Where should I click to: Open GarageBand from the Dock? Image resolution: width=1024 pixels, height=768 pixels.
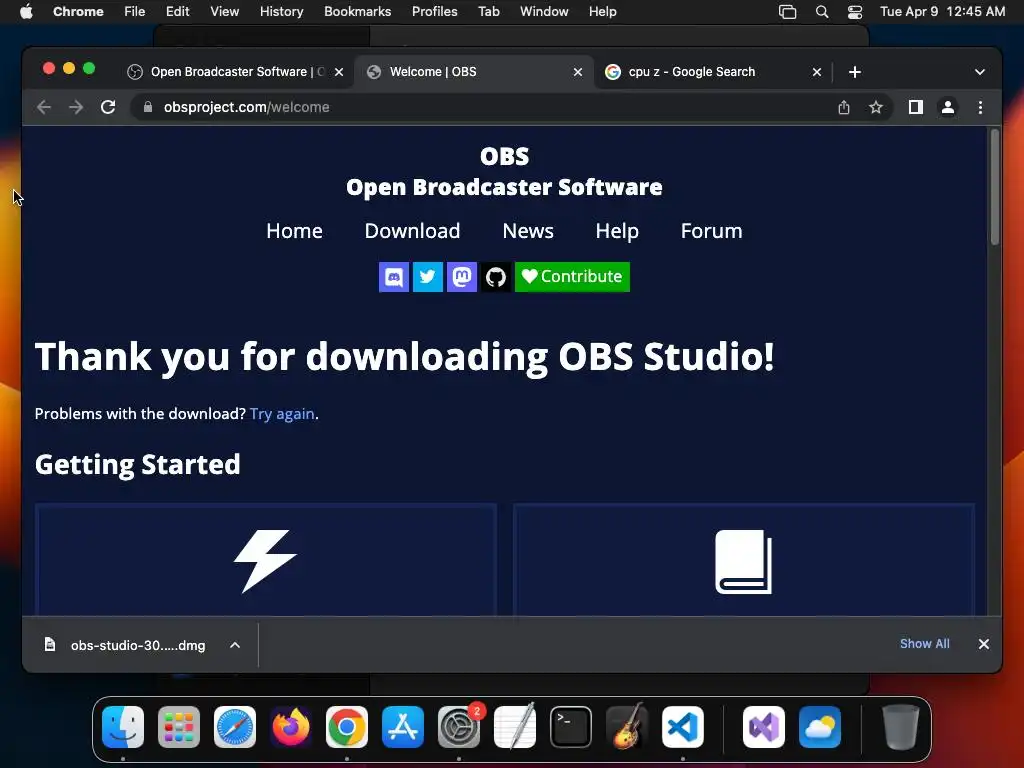627,727
